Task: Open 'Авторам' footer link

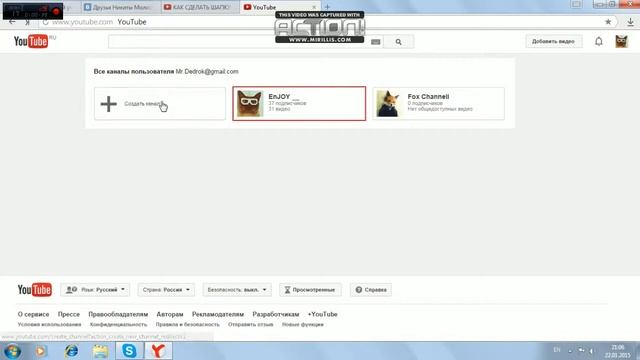Action: (170, 314)
